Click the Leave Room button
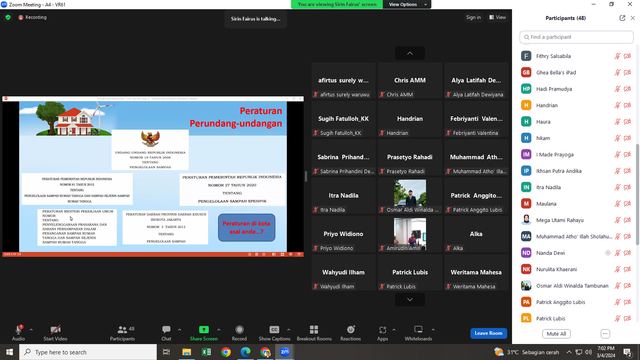Viewport: 640px width, 360px height. (488, 333)
